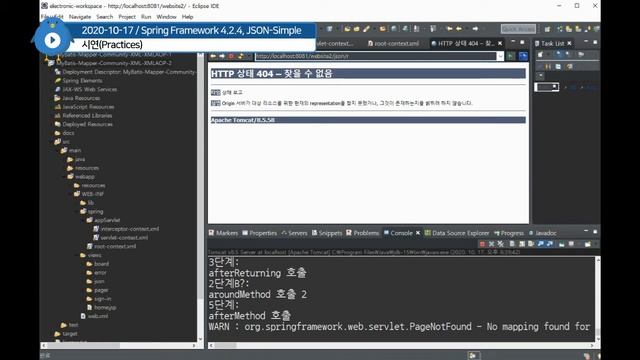Maximize the editor area

pos(522,42)
